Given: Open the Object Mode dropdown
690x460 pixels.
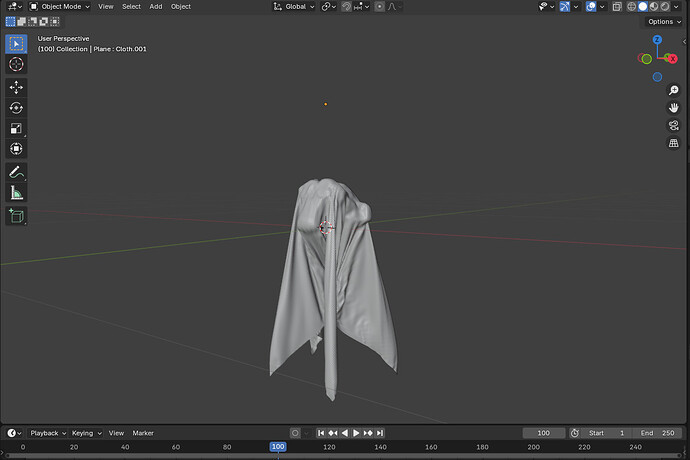Looking at the screenshot, I should pos(59,7).
